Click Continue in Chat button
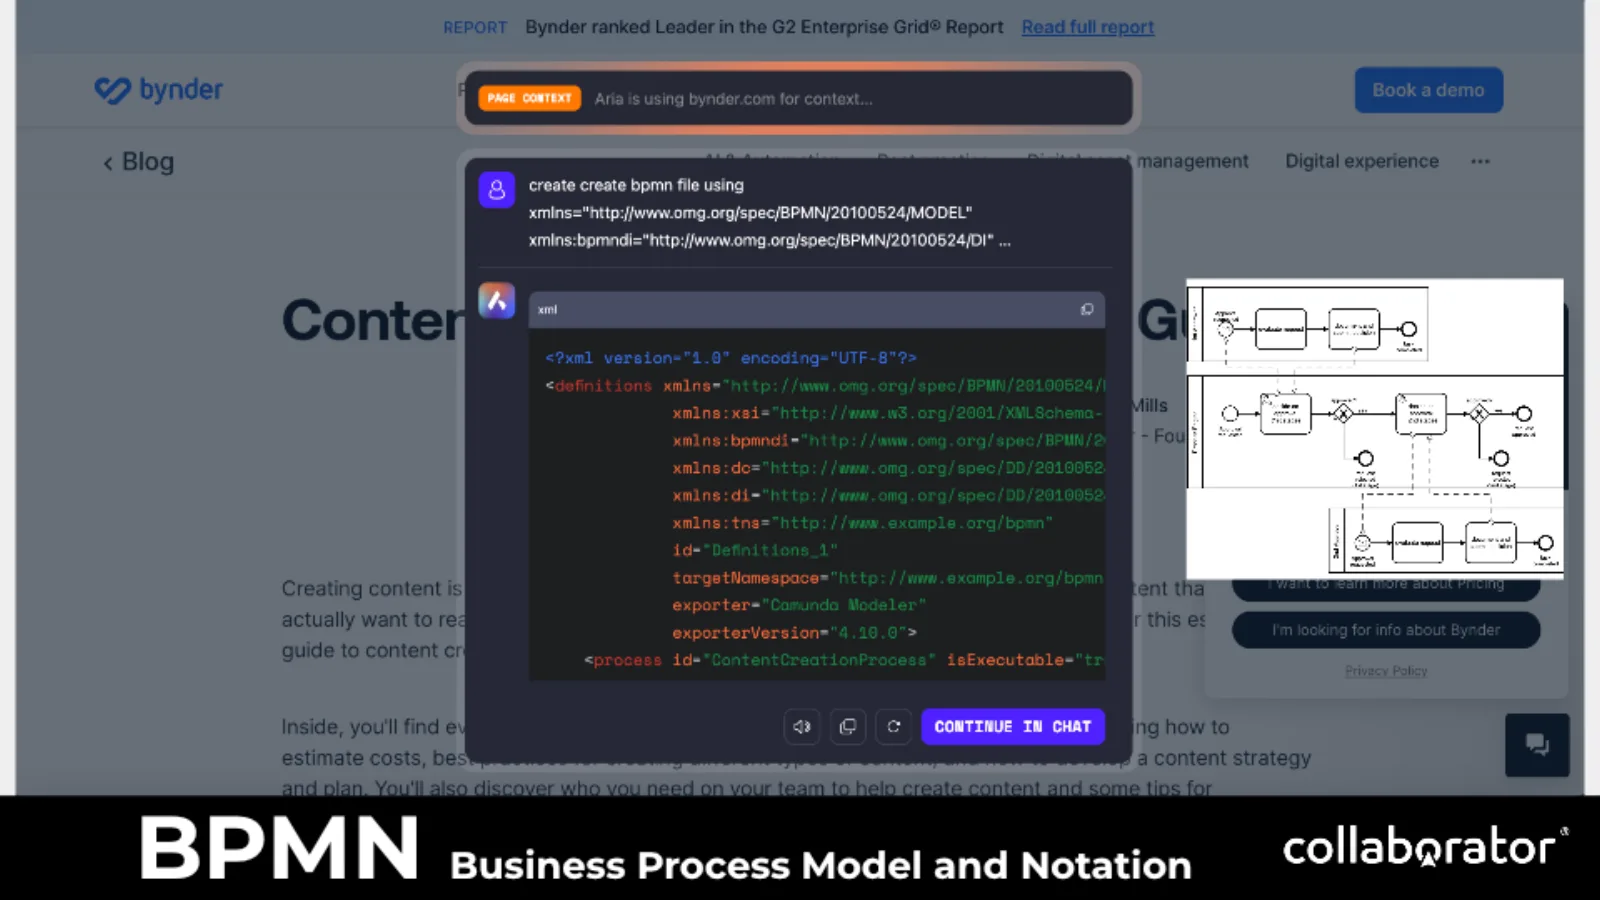Viewport: 1600px width, 900px height. tap(1012, 727)
